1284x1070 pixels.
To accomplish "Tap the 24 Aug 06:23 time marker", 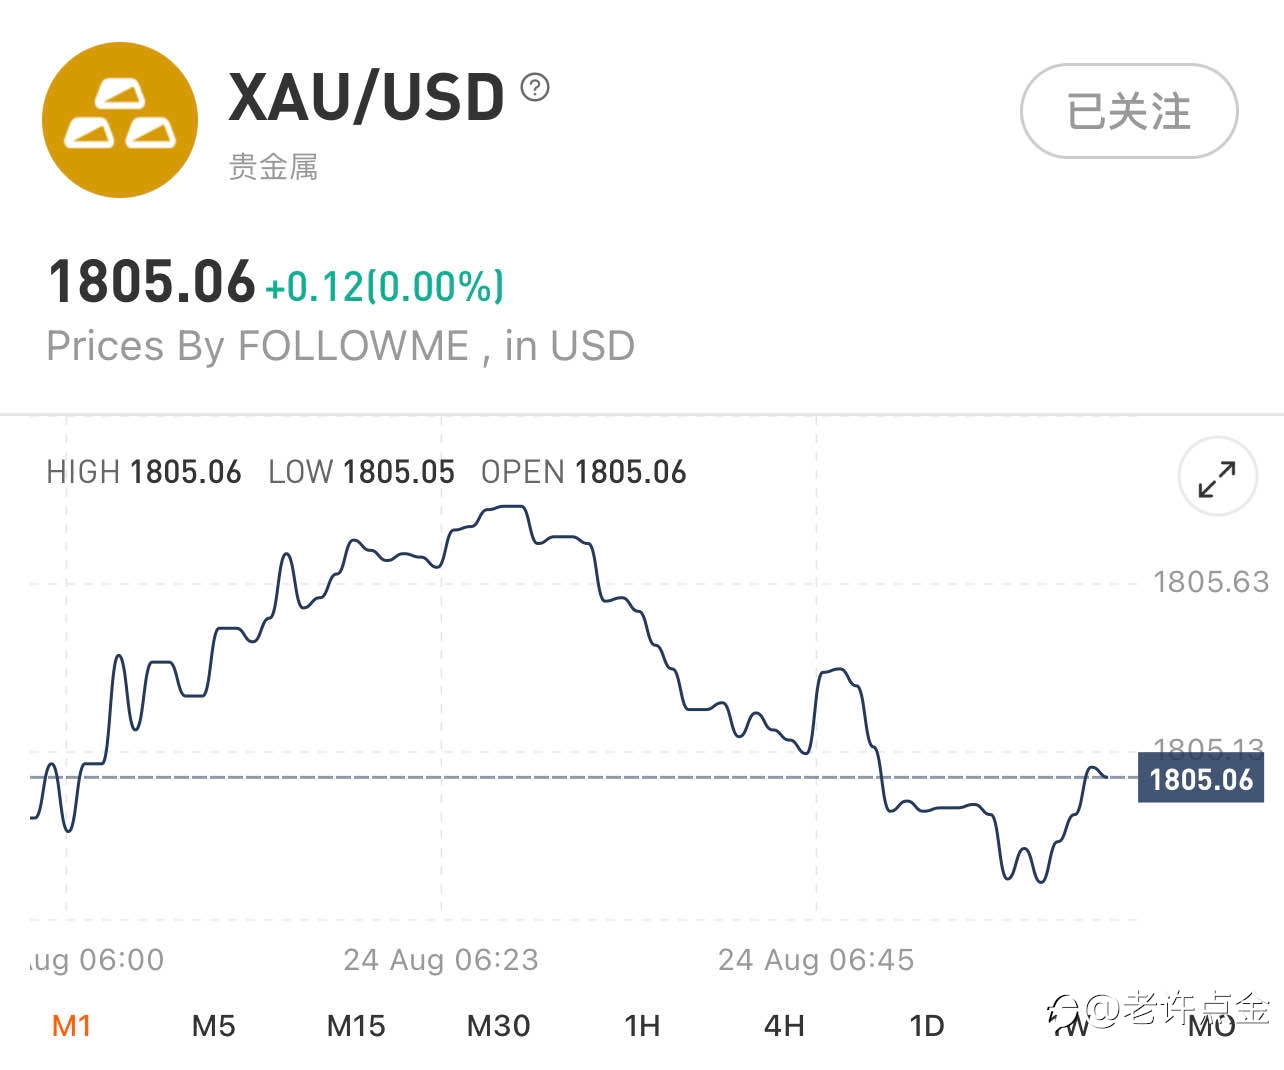I will [441, 960].
